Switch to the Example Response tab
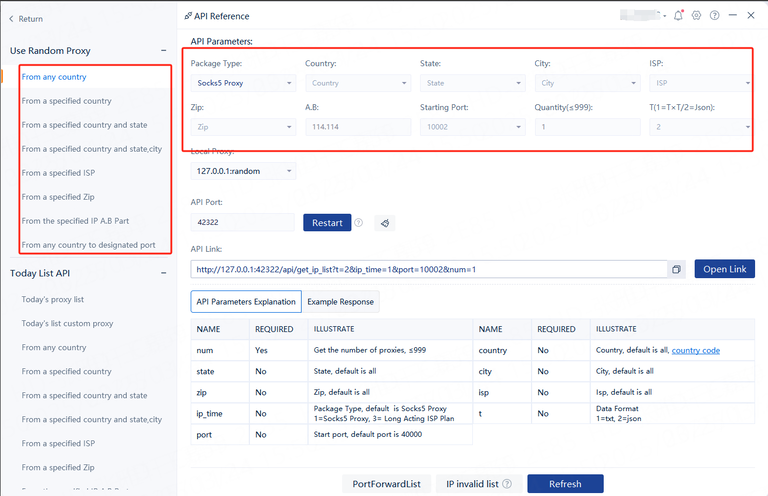 click(x=340, y=301)
